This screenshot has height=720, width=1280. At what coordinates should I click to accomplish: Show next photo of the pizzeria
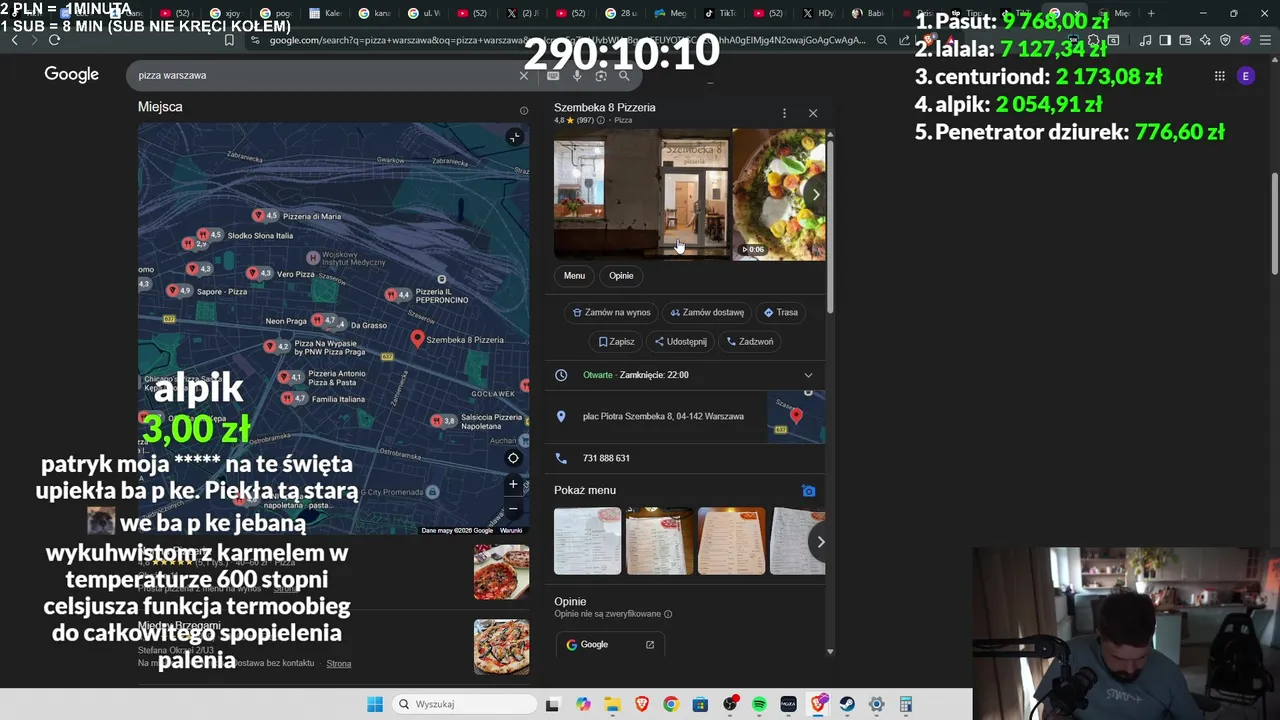(816, 195)
